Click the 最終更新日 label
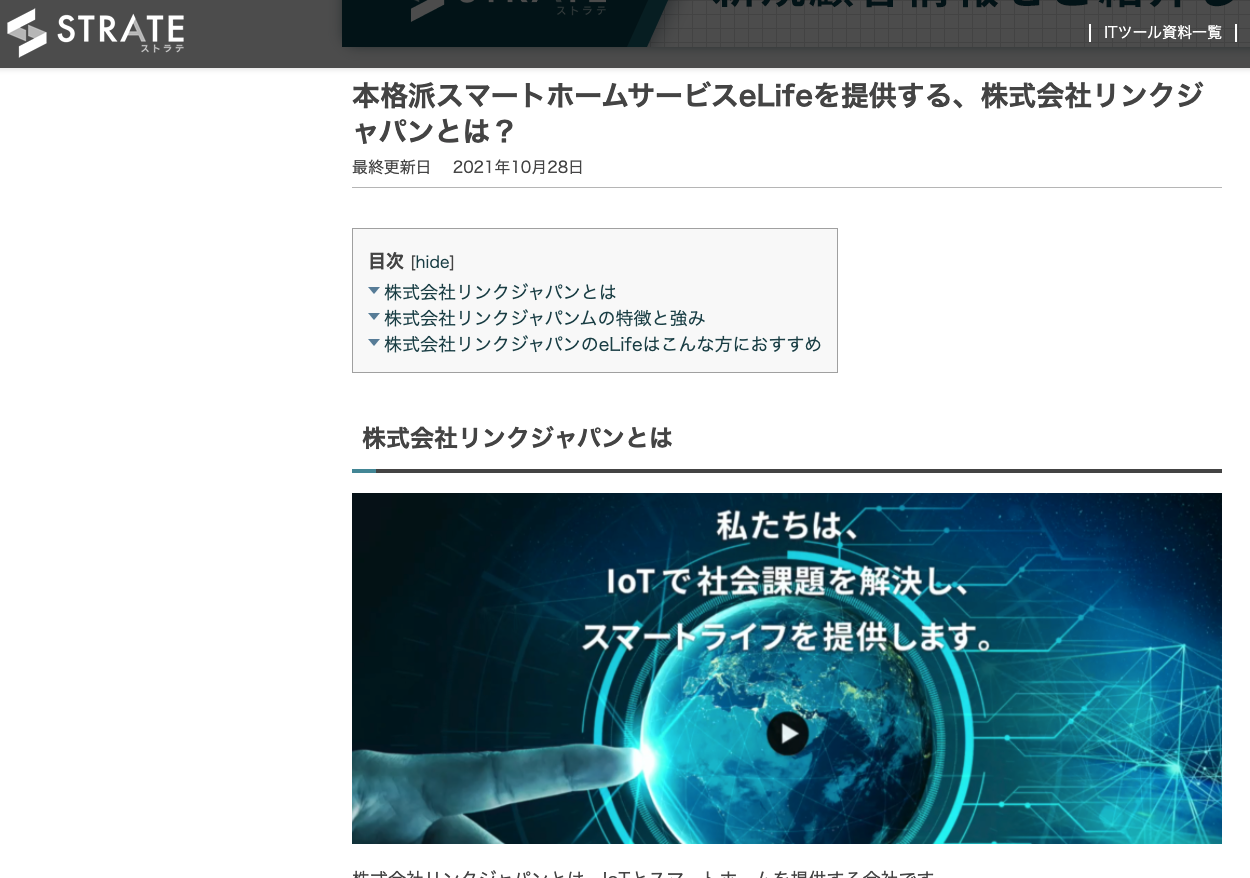Viewport: 1250px width, 878px height. point(391,167)
